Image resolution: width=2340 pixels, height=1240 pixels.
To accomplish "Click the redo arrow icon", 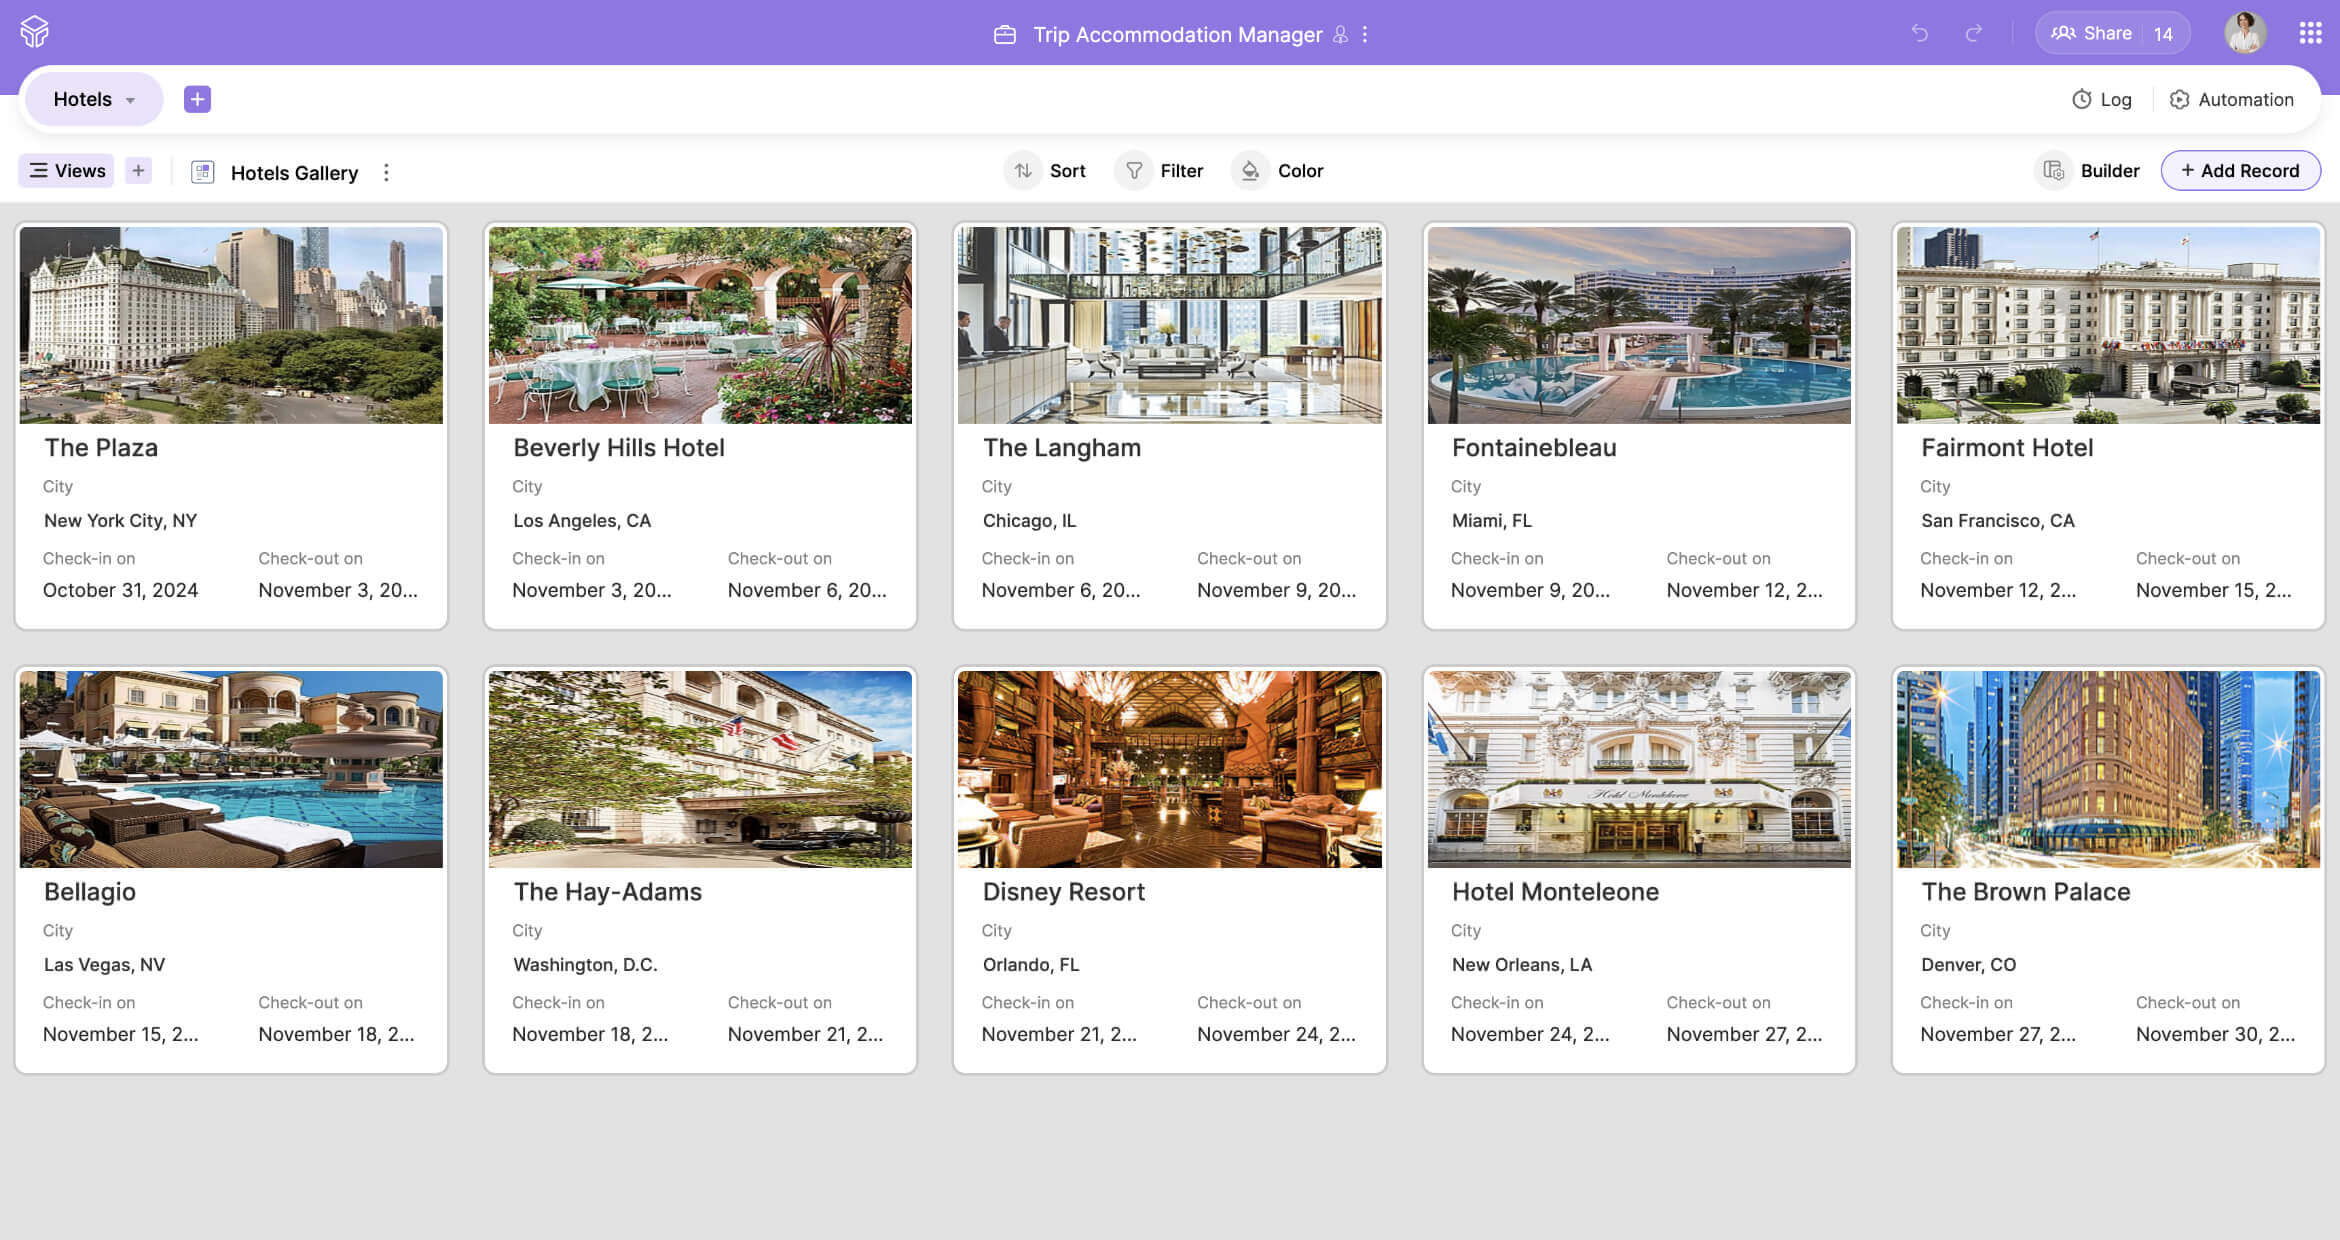I will pos(1973,33).
